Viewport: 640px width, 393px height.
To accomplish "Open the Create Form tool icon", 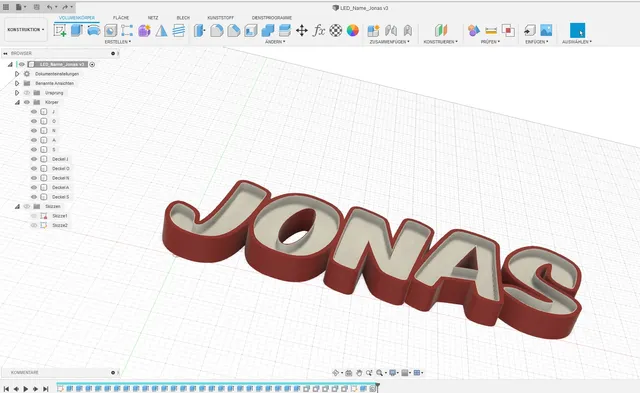I will tap(144, 31).
